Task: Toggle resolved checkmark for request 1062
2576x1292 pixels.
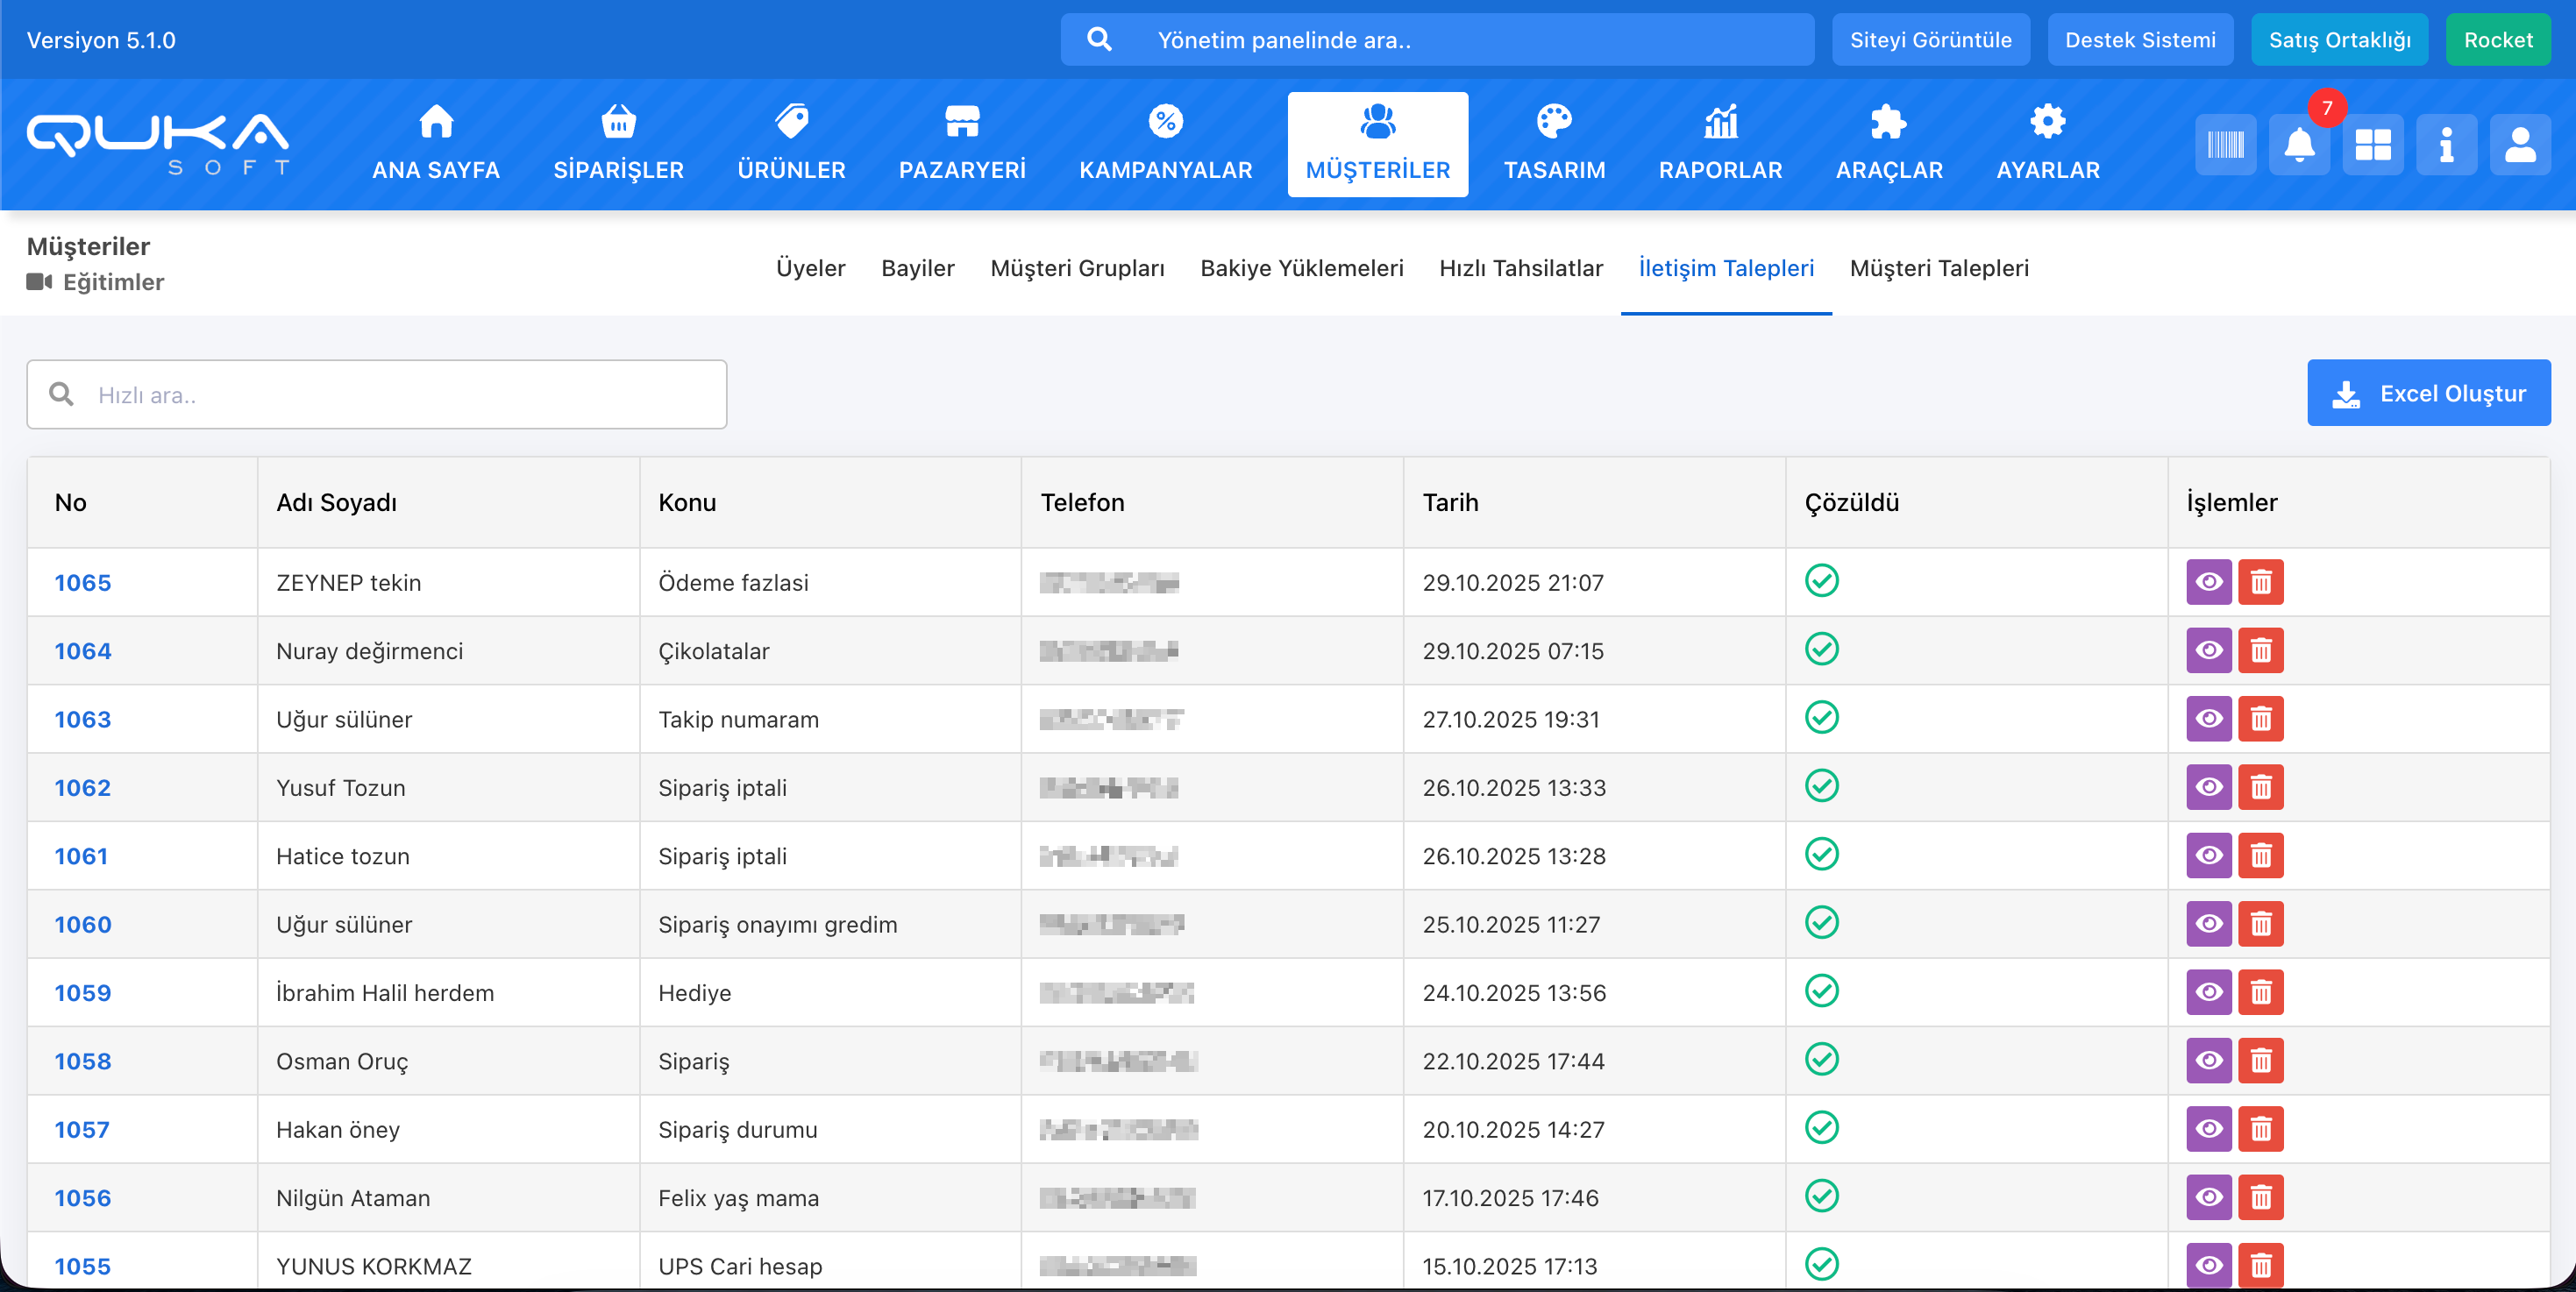Action: (x=1821, y=786)
